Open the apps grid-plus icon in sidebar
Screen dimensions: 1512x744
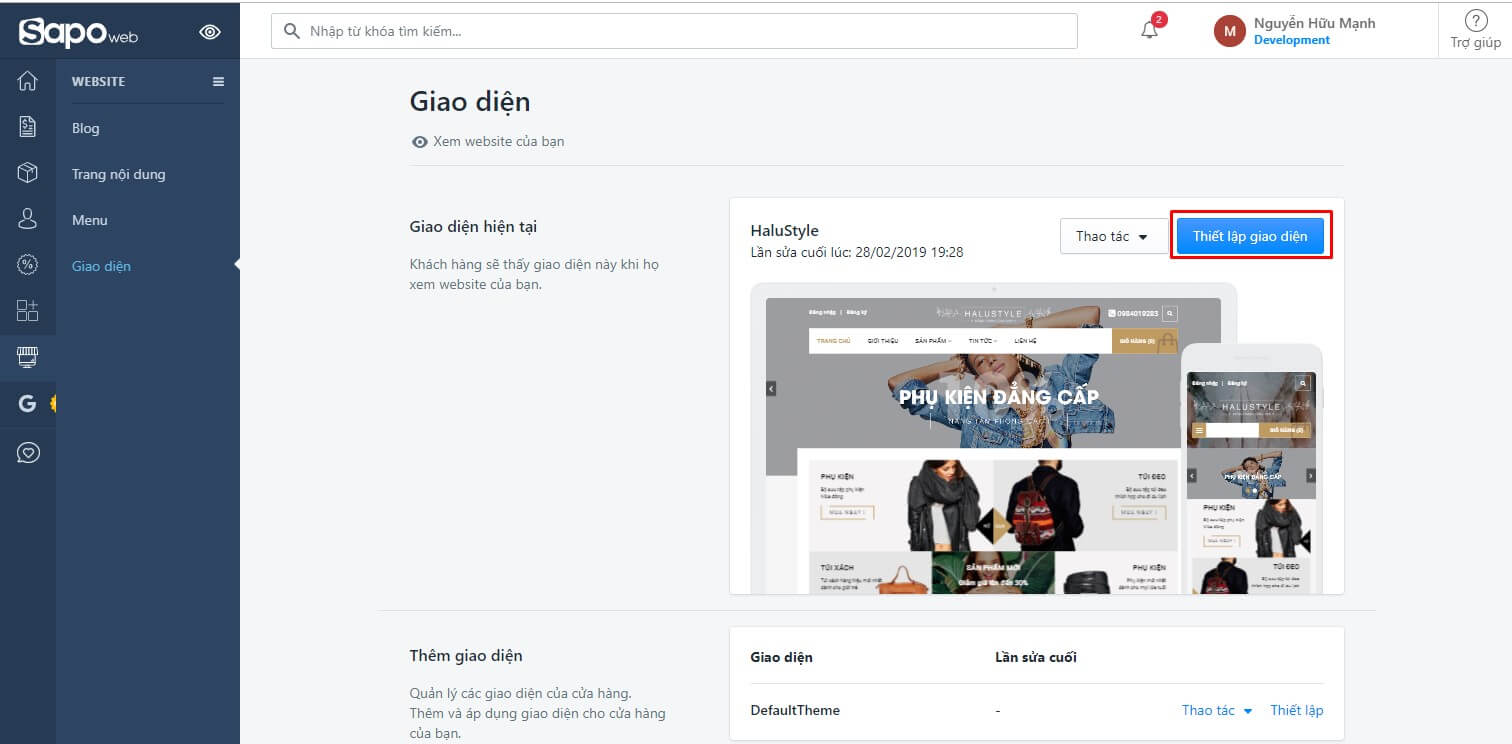click(x=28, y=310)
